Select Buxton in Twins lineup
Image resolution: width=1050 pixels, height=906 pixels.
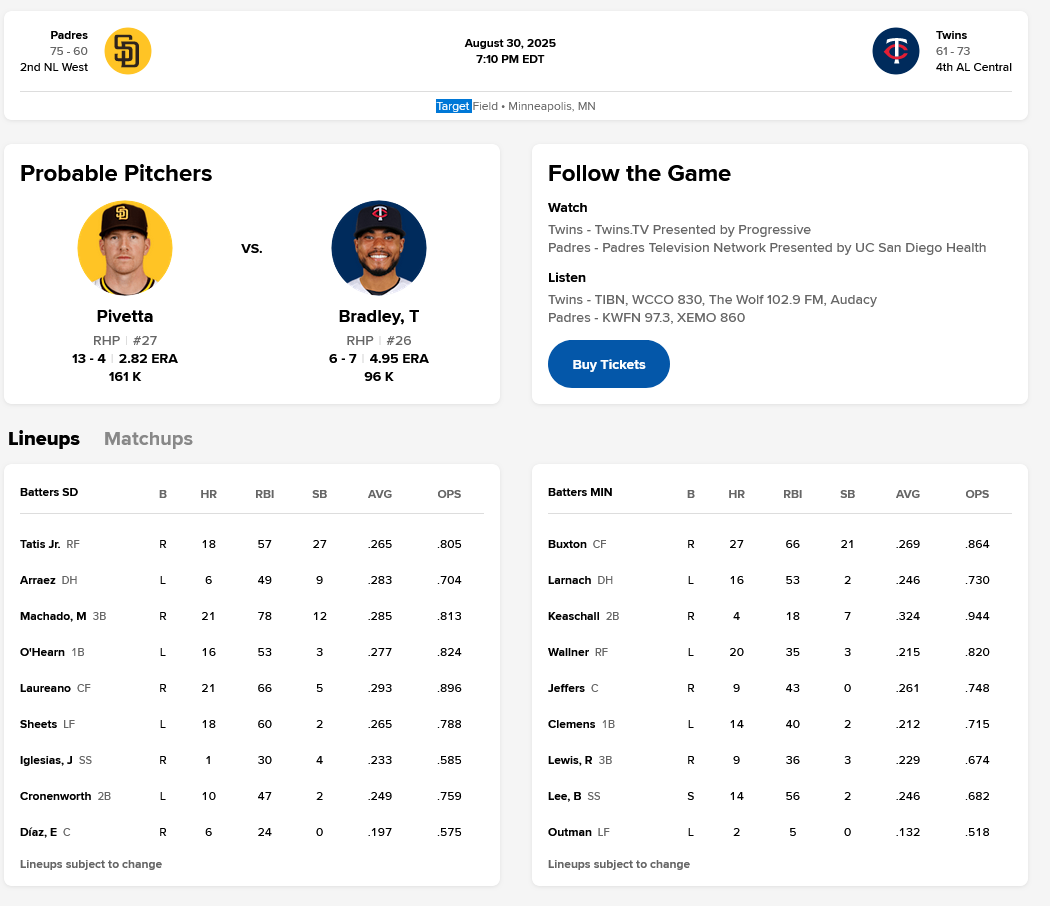click(567, 545)
